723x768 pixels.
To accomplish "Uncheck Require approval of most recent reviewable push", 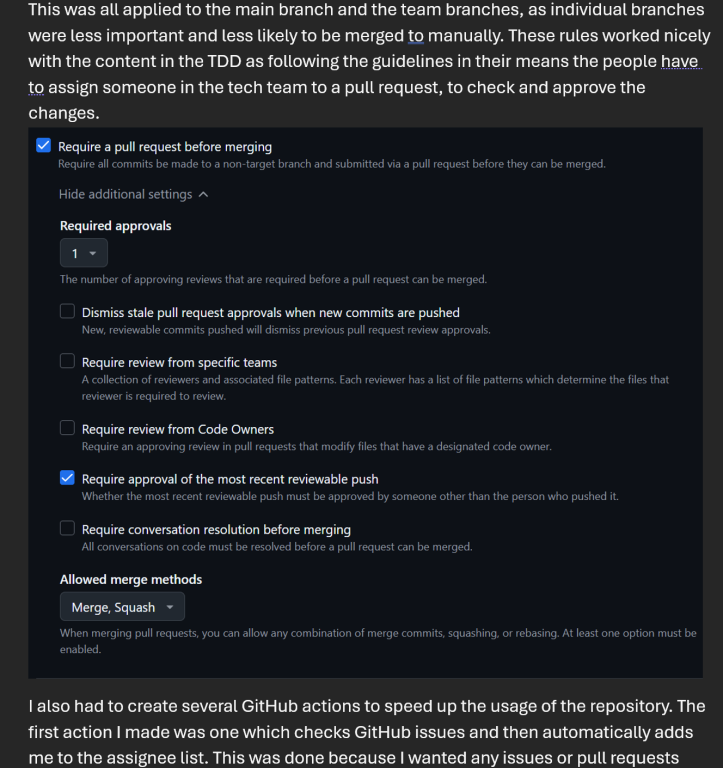I will (x=67, y=478).
